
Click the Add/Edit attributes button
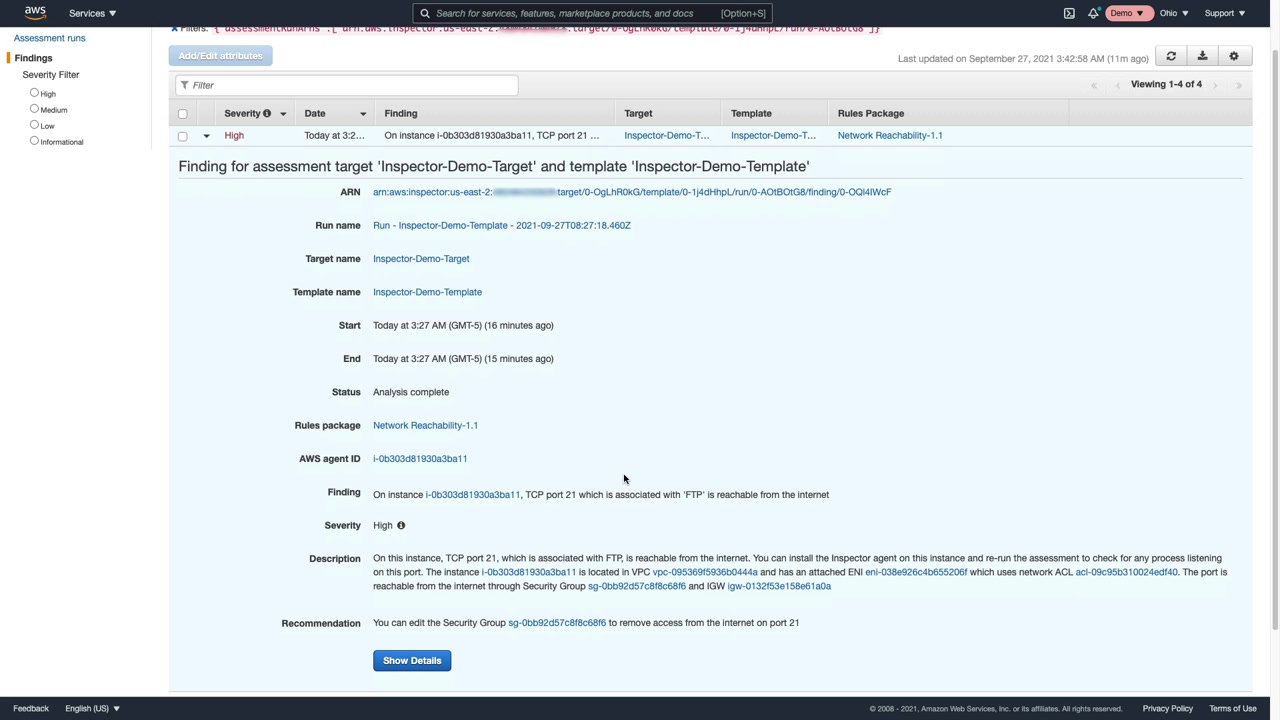pyautogui.click(x=220, y=56)
